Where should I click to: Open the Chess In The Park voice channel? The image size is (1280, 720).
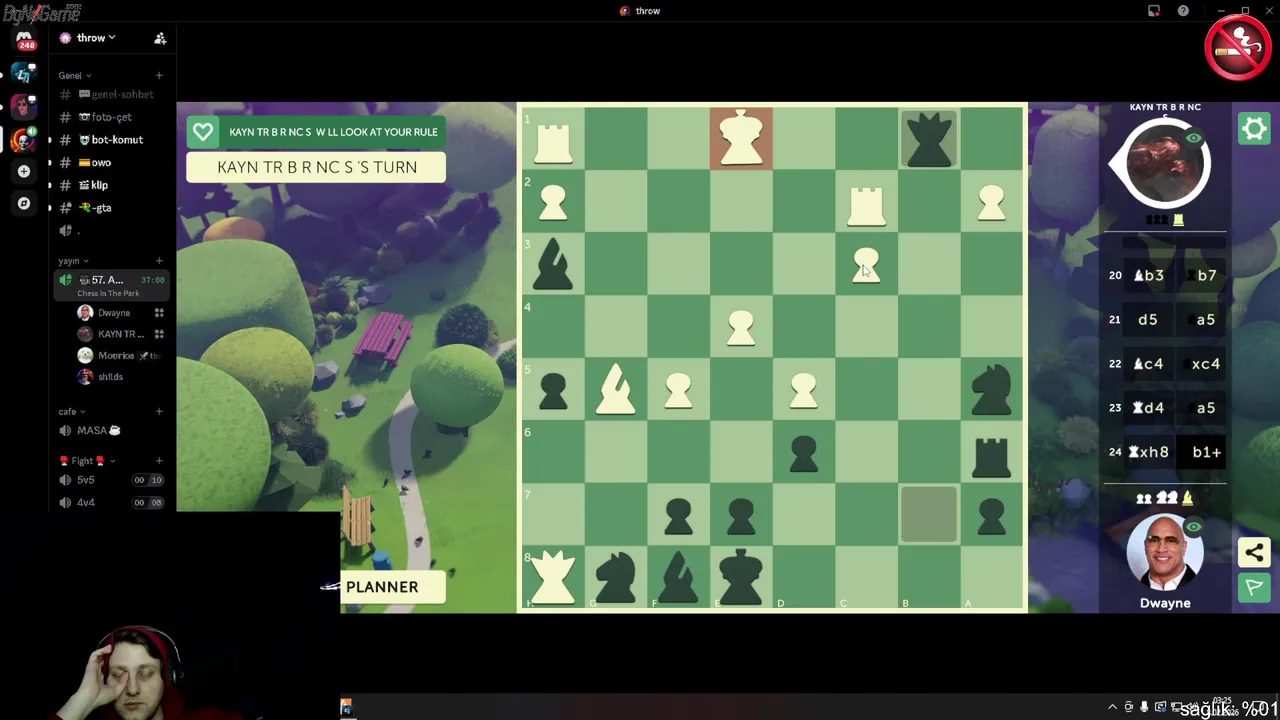tap(110, 285)
